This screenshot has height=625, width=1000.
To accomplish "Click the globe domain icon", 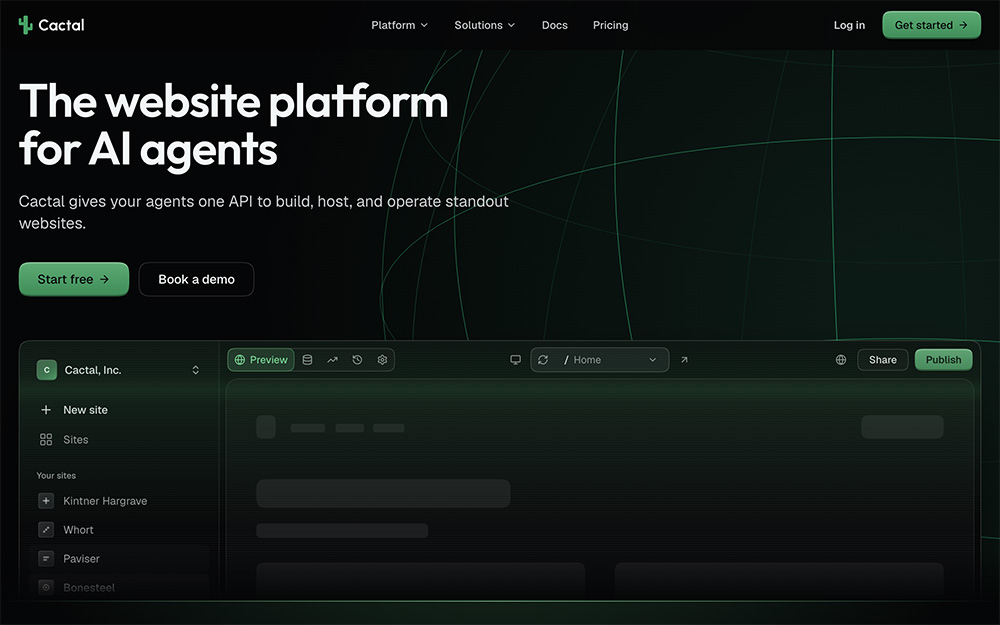I will pos(841,360).
